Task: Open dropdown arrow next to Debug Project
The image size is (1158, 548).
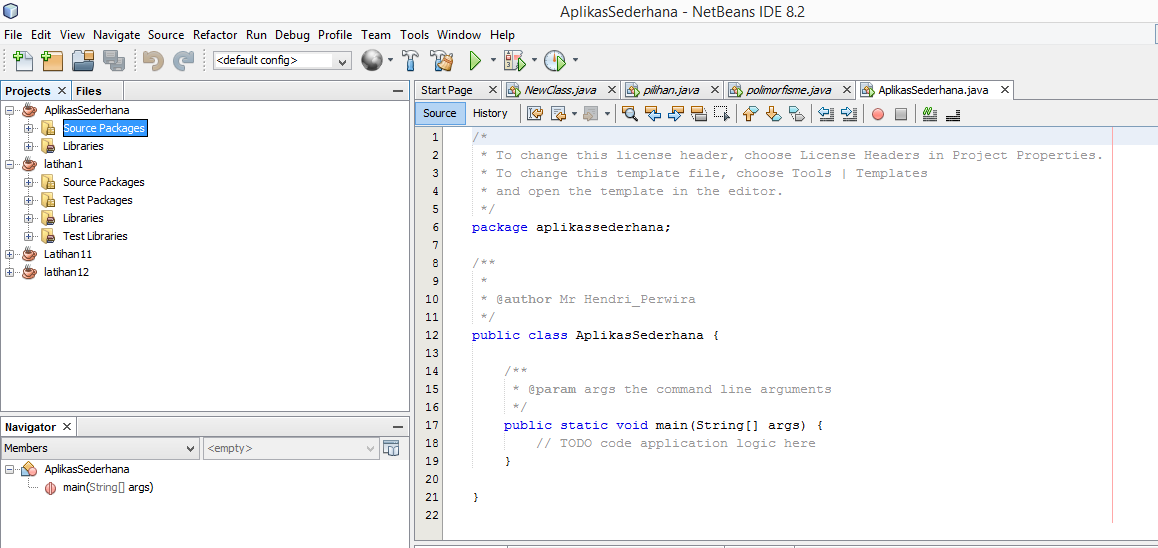Action: 533,61
